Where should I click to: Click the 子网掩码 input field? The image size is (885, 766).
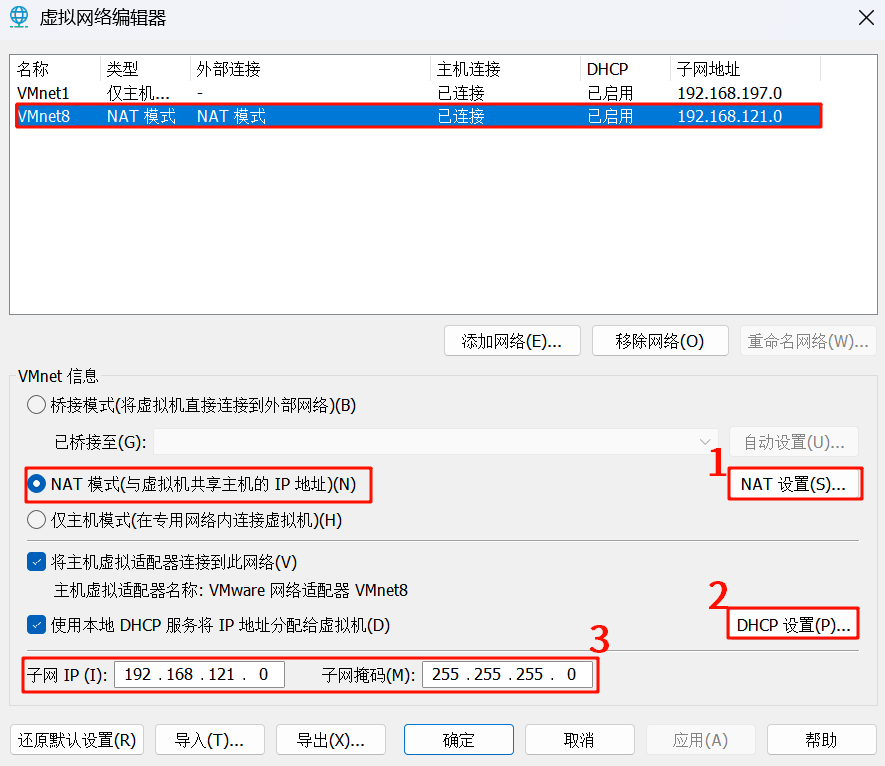(x=507, y=674)
